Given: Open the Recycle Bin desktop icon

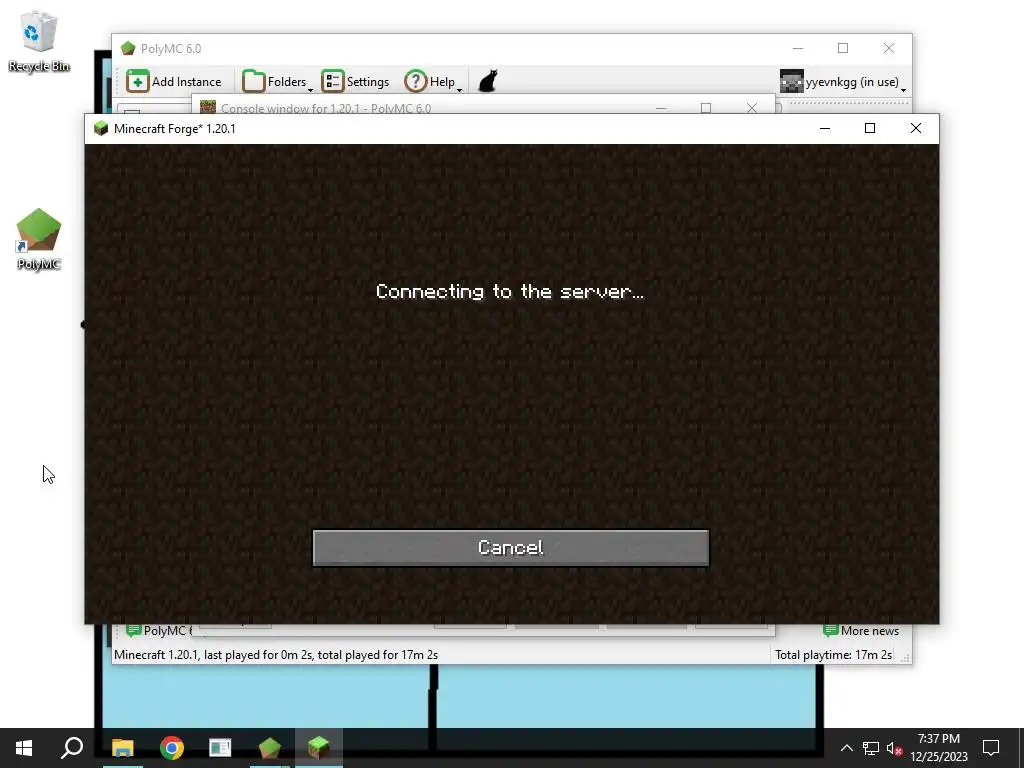Looking at the screenshot, I should pos(39,42).
